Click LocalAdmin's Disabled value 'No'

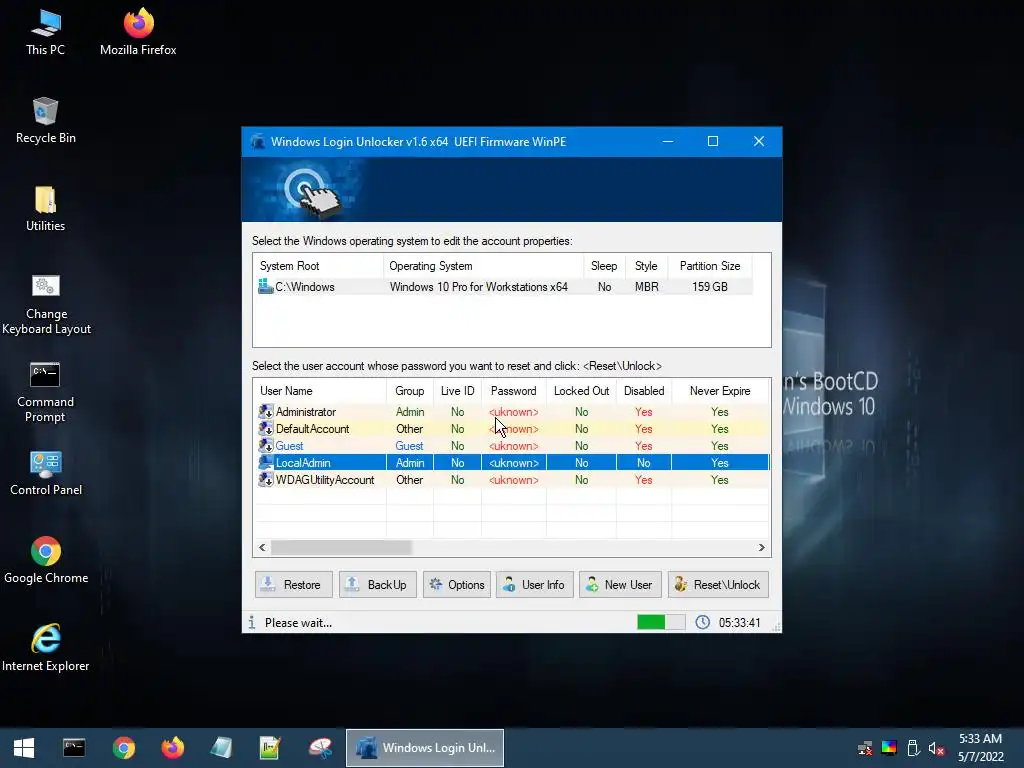tap(644, 463)
